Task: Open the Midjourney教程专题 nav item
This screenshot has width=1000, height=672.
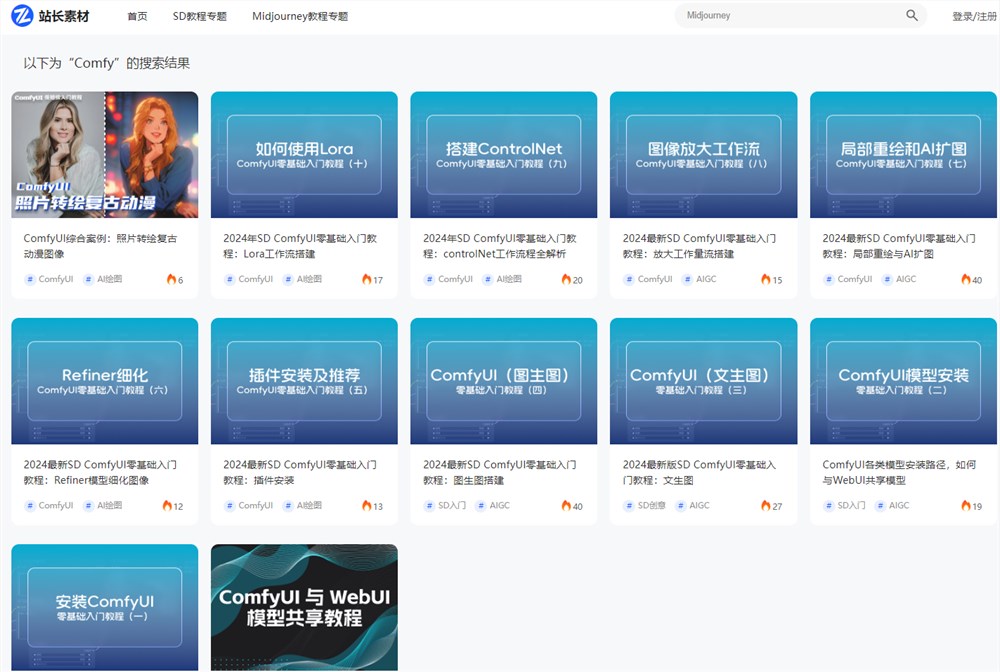Action: tap(300, 16)
